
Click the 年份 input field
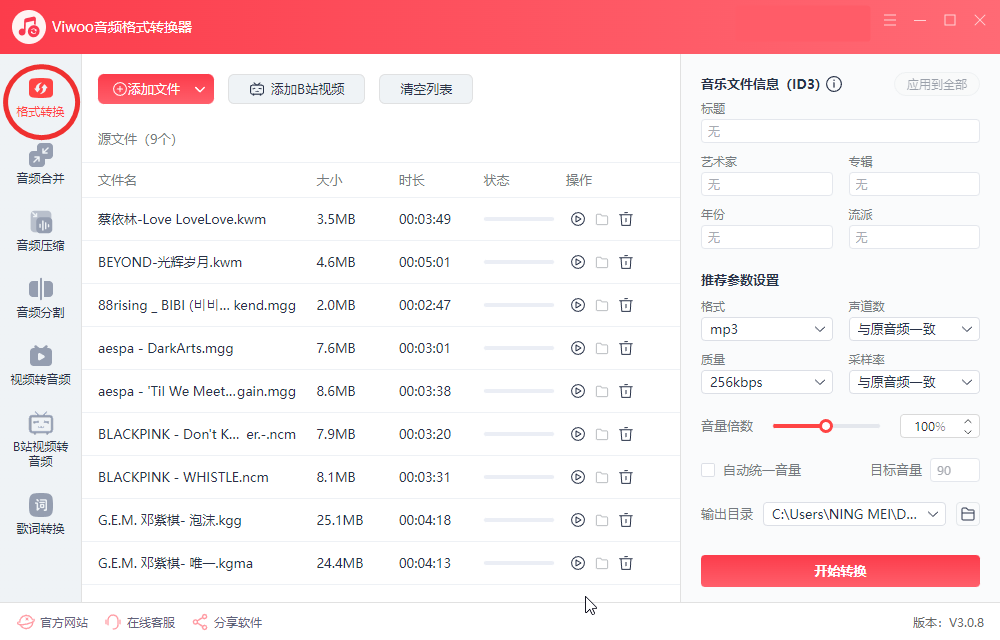tap(767, 237)
